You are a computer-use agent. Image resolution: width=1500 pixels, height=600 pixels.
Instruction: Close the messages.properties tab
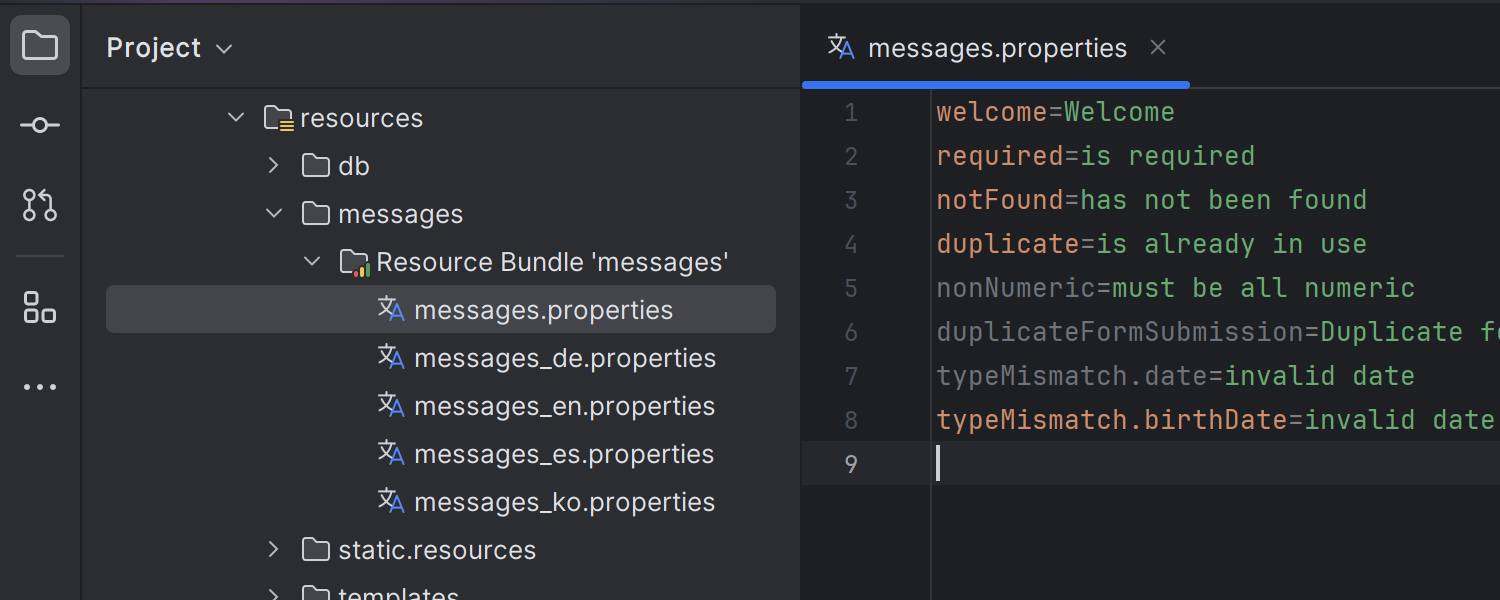[x=1157, y=47]
